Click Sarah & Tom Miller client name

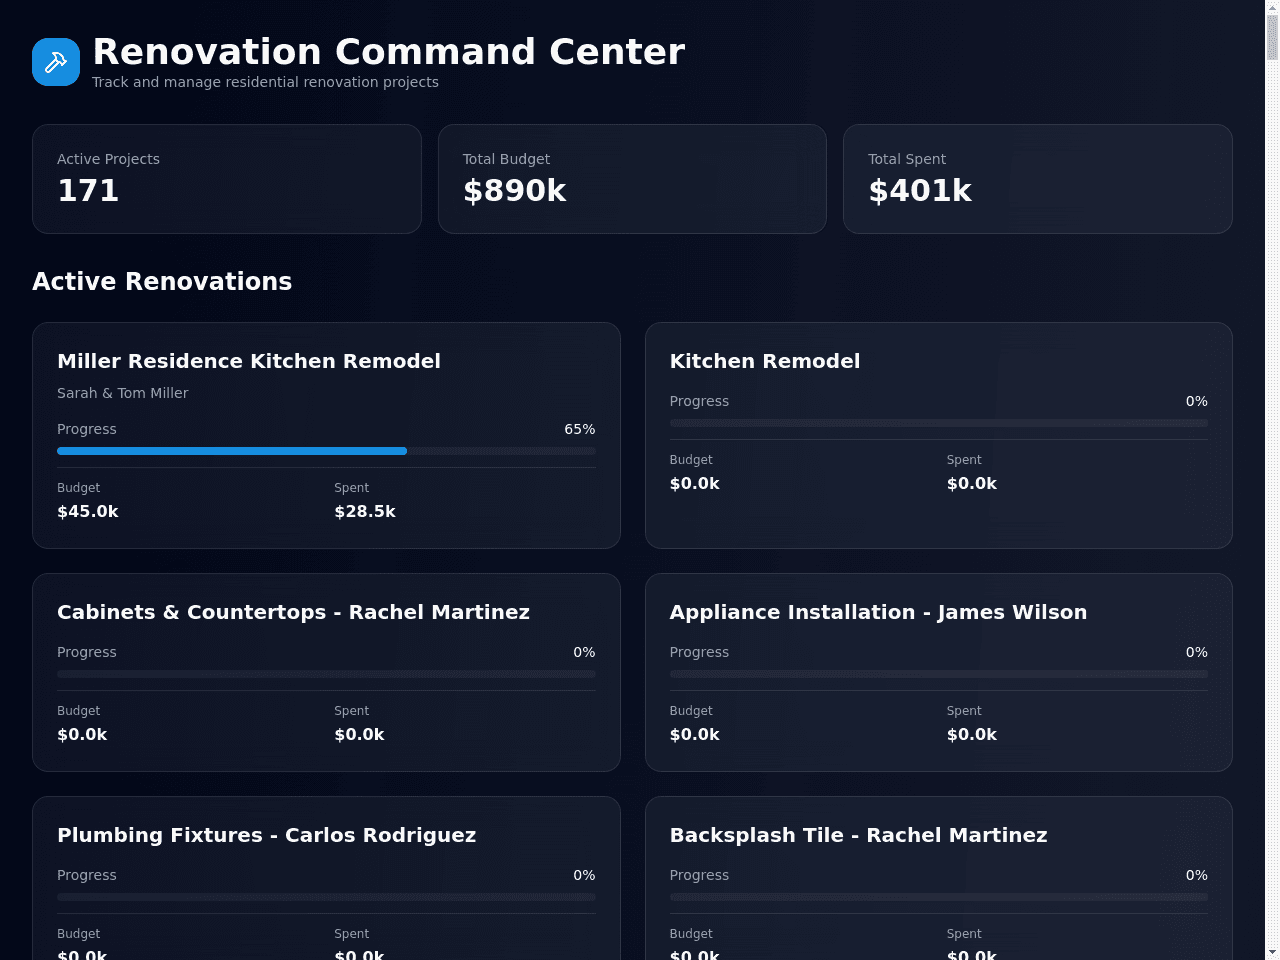tap(122, 393)
